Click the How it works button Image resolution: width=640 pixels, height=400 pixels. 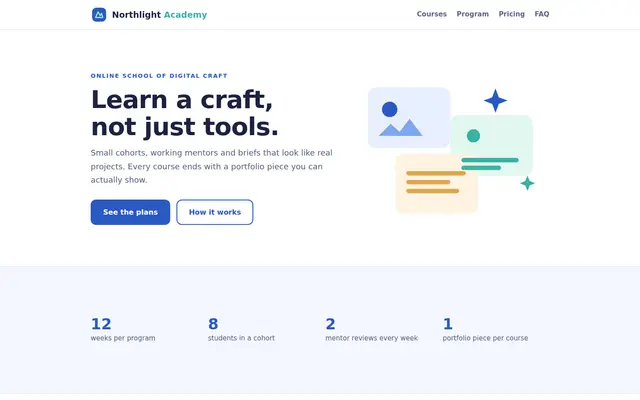tap(215, 212)
